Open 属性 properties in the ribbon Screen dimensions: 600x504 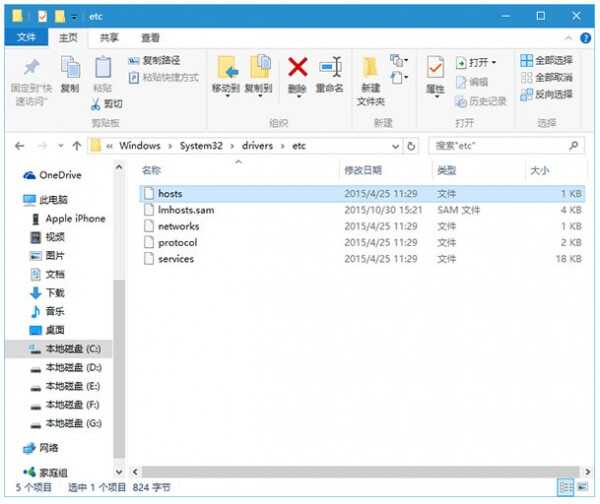(x=435, y=67)
